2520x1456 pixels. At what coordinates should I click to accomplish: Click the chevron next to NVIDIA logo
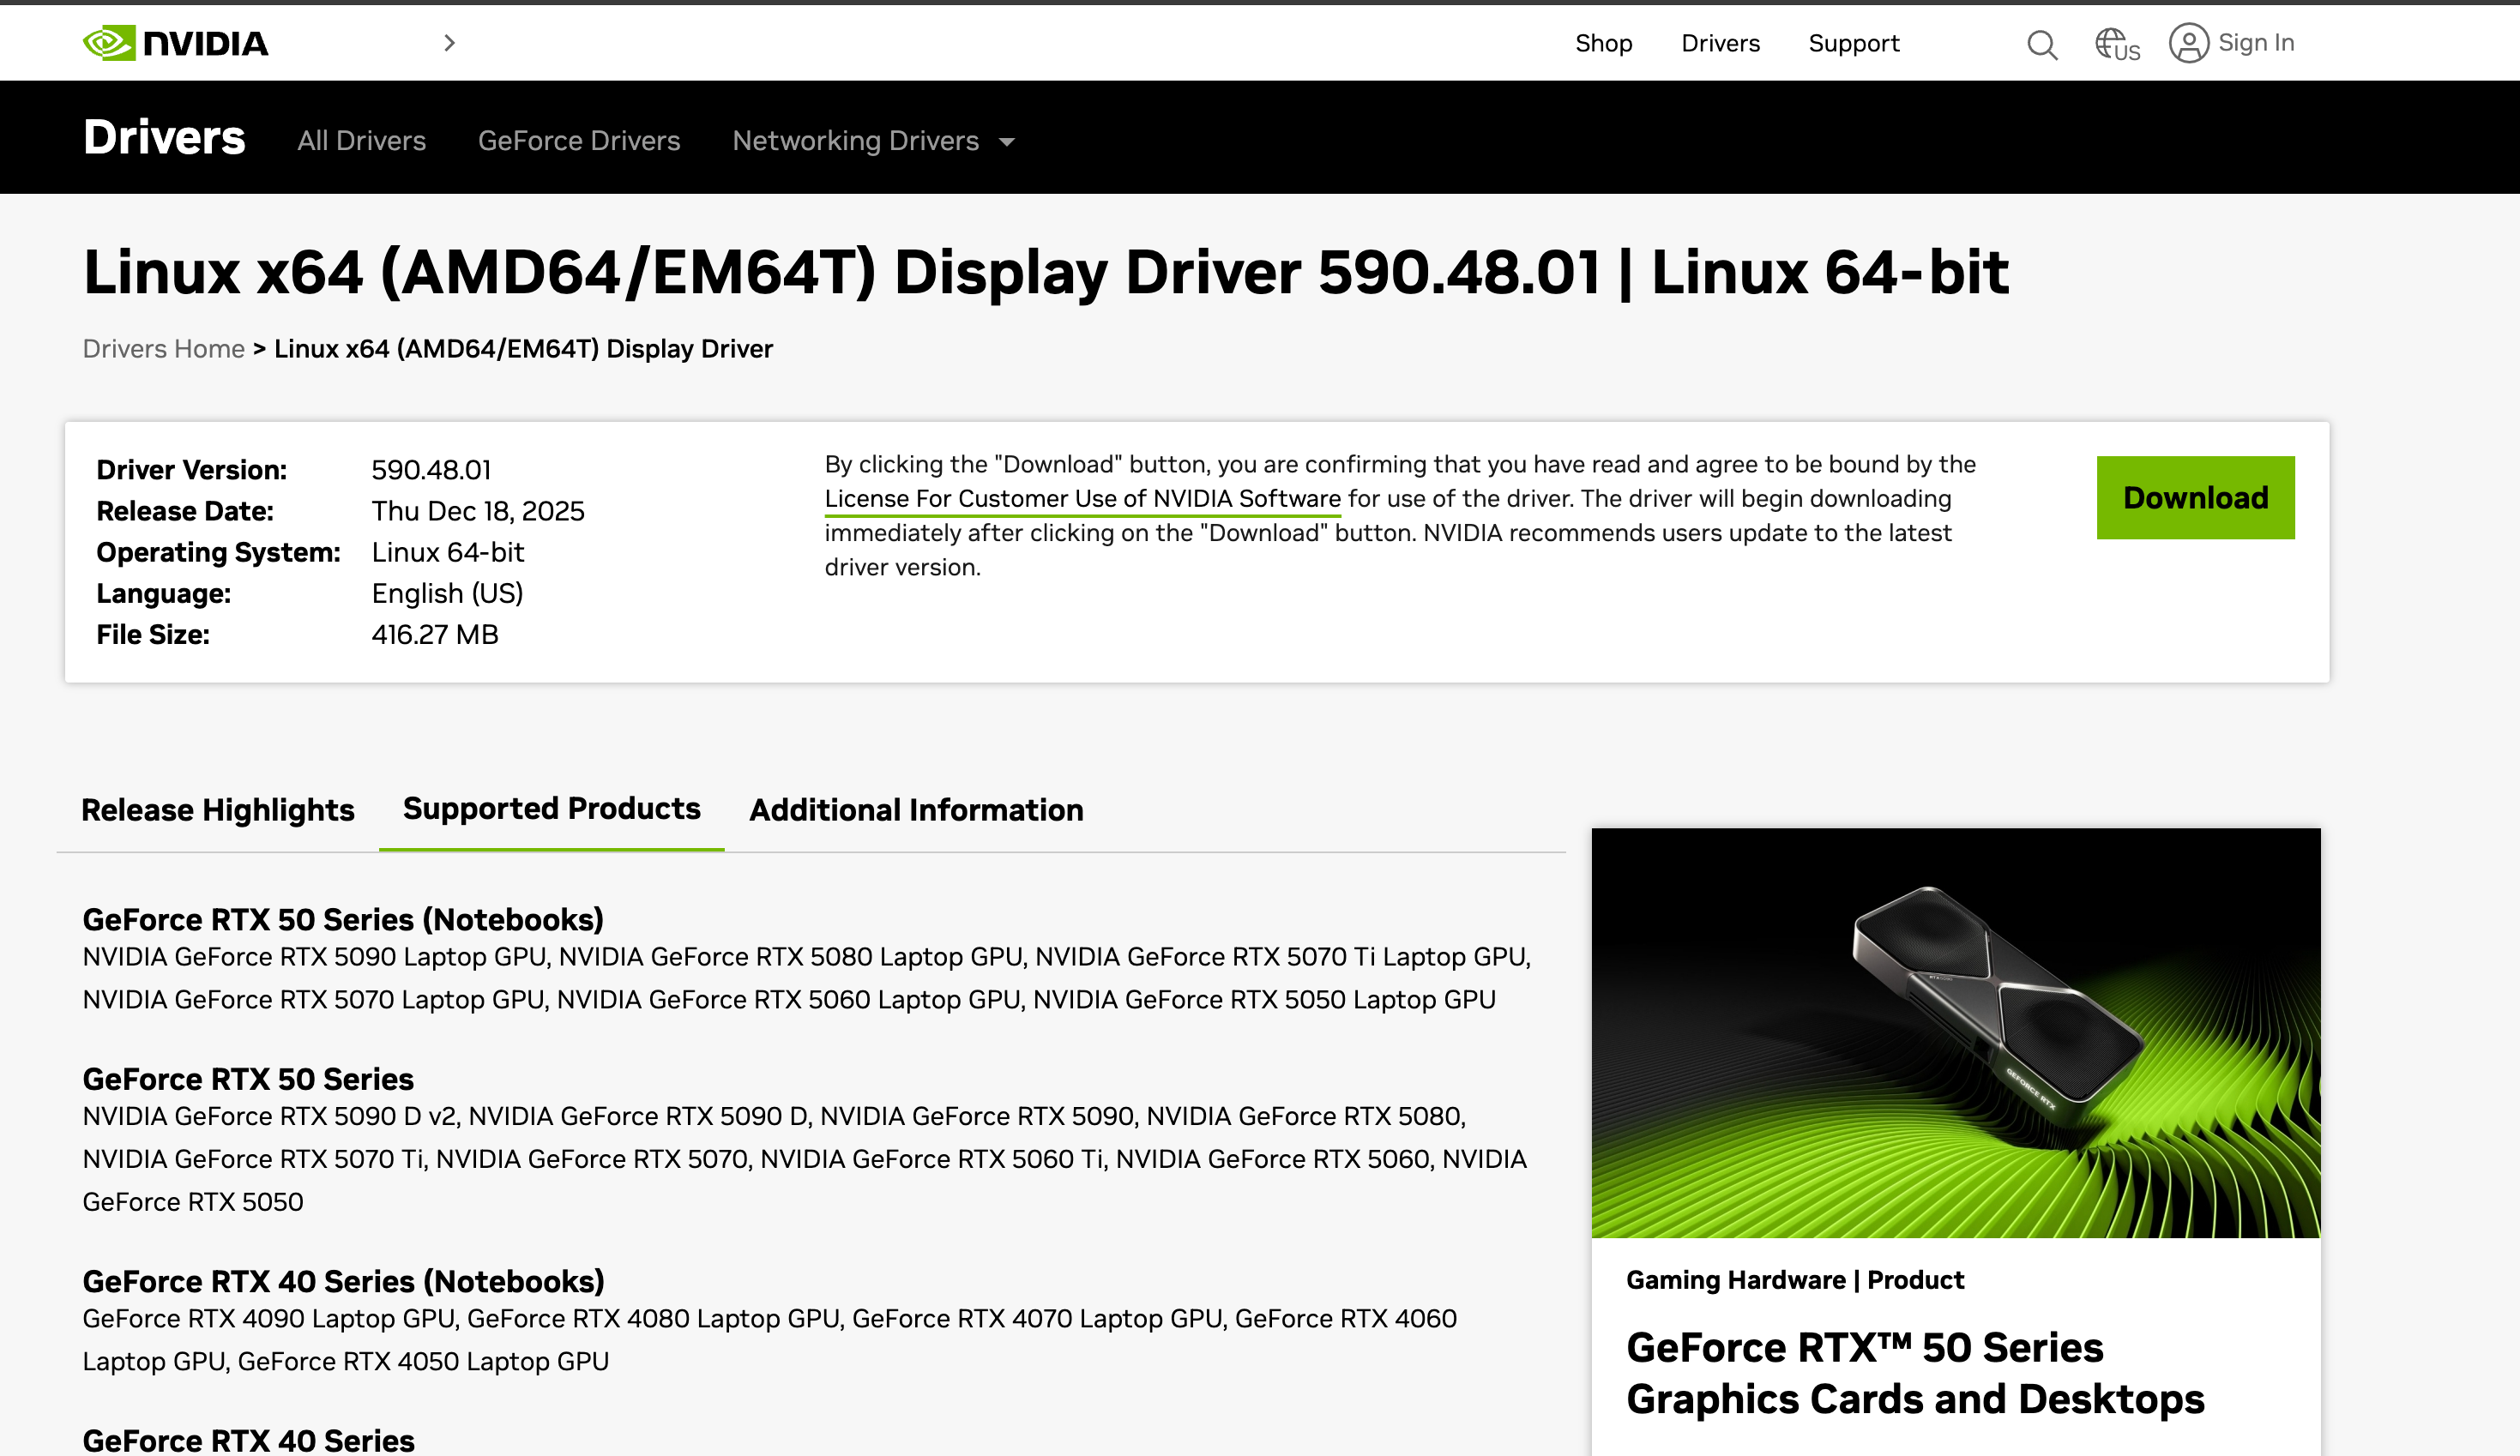coord(449,43)
